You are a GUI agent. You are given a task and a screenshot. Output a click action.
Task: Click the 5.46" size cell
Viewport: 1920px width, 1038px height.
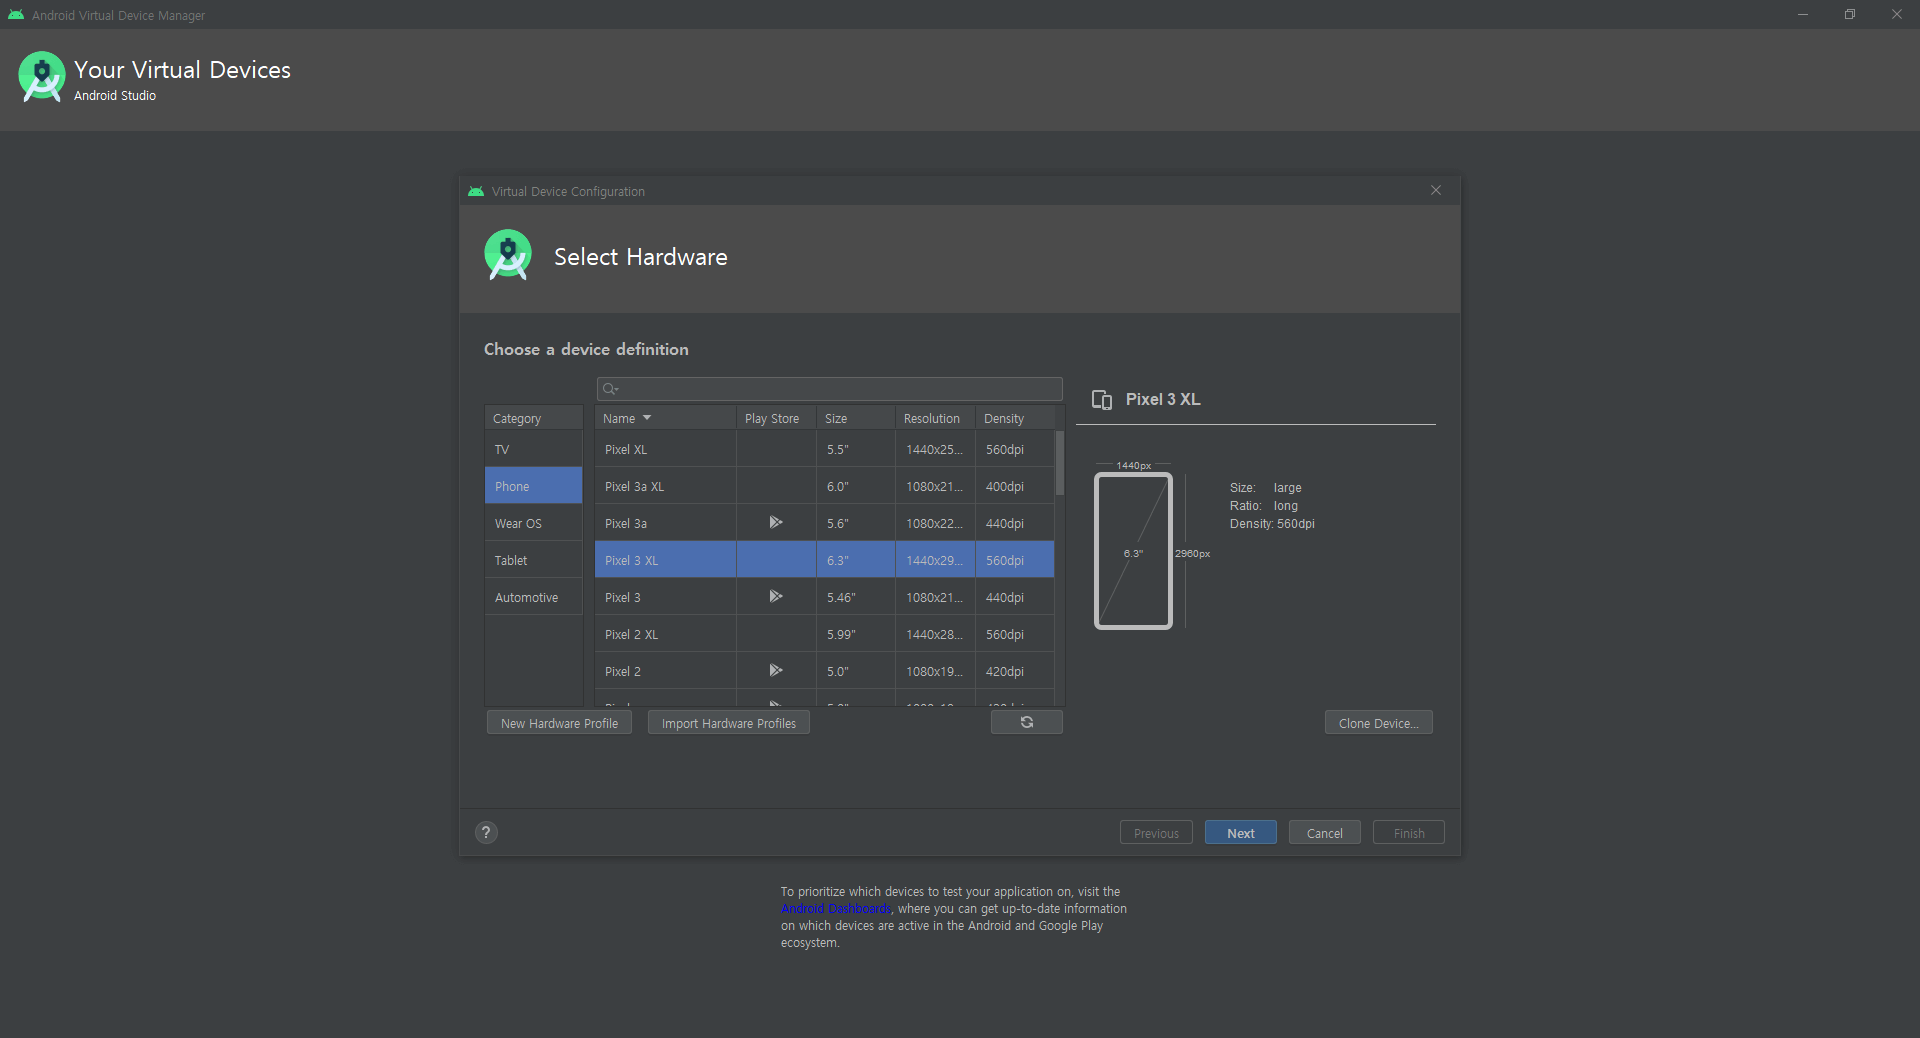[856, 597]
